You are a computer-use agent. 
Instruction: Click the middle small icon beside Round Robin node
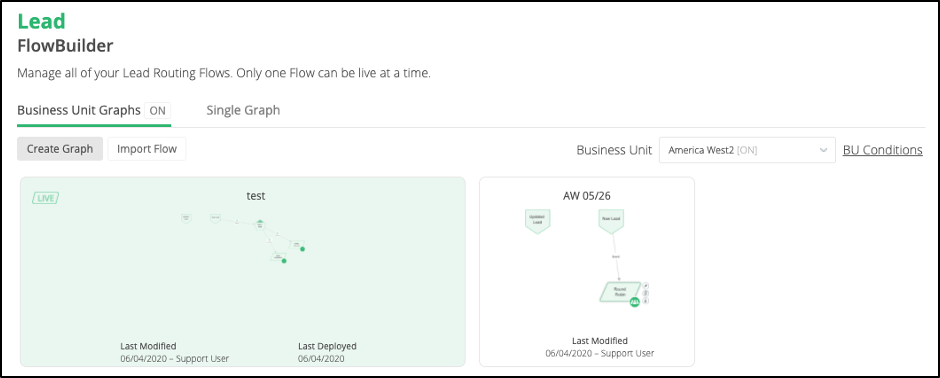(x=646, y=294)
